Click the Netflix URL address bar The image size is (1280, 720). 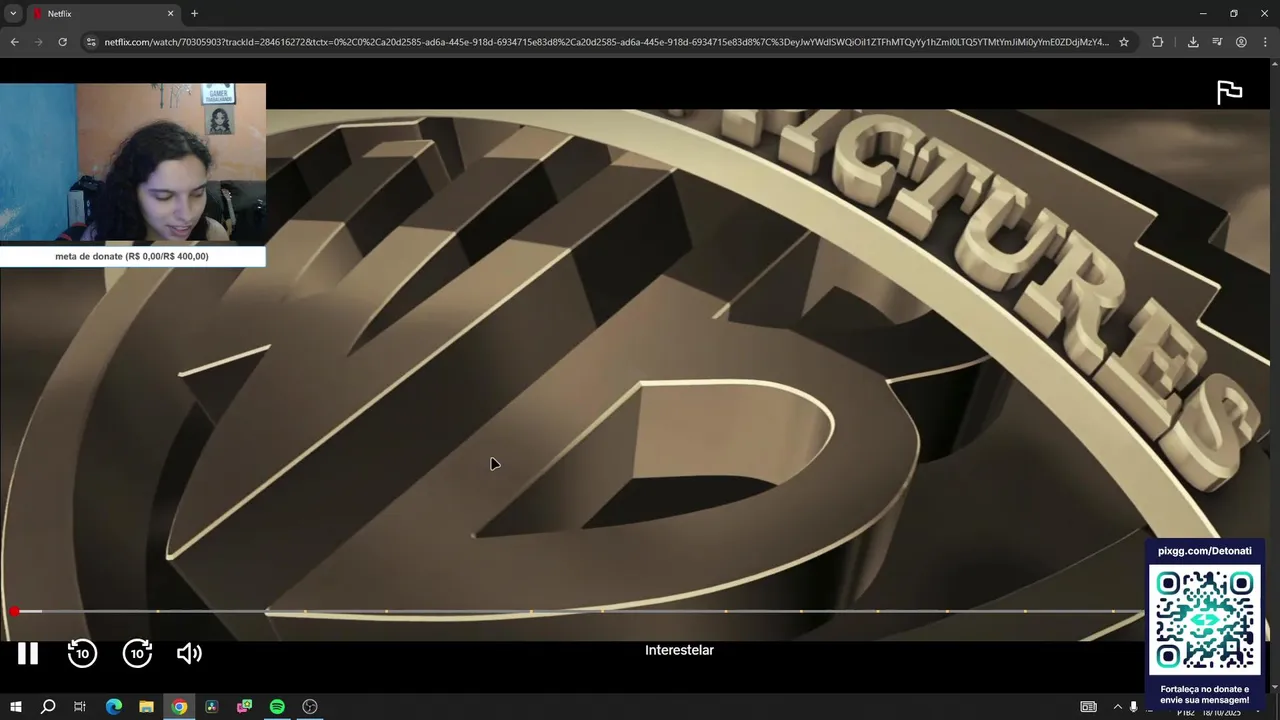(x=606, y=42)
